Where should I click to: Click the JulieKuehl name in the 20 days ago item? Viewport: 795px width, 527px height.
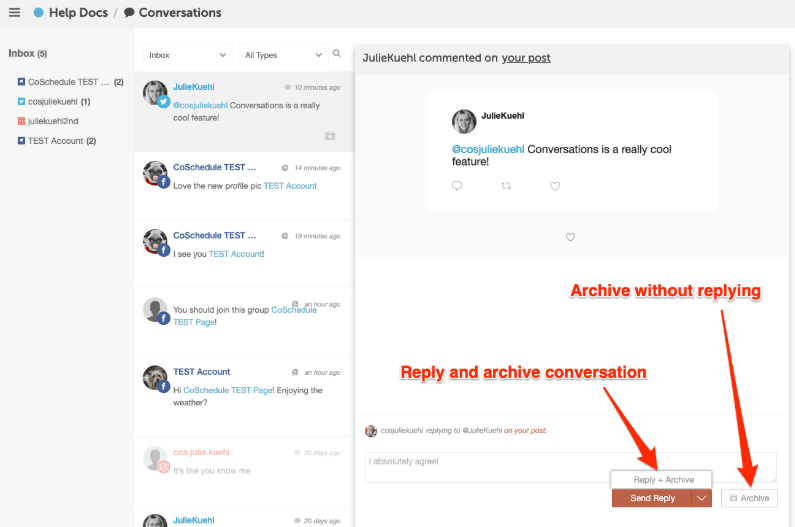click(x=194, y=520)
